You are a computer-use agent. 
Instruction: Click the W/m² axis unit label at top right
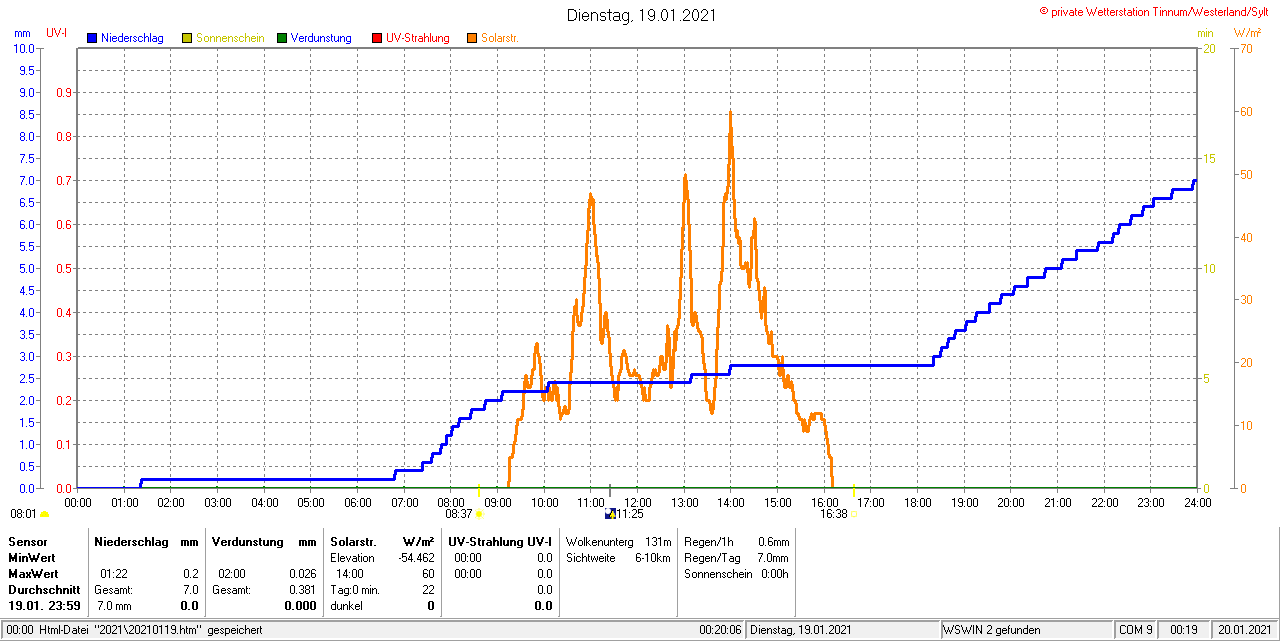pos(1249,34)
